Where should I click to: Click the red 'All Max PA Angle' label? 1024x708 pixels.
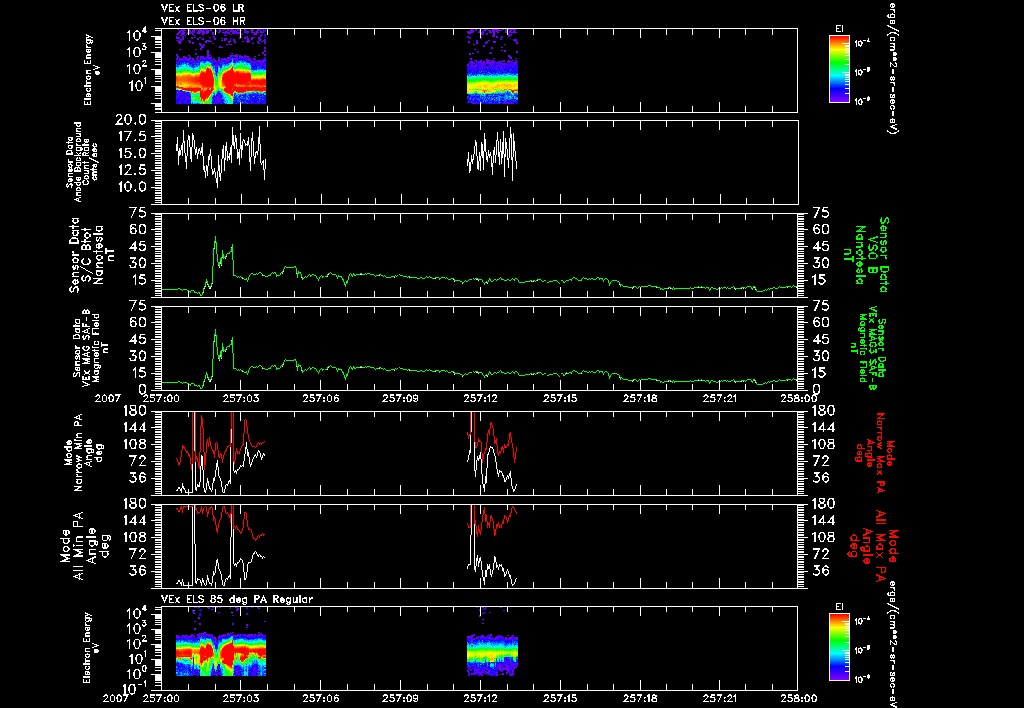874,545
